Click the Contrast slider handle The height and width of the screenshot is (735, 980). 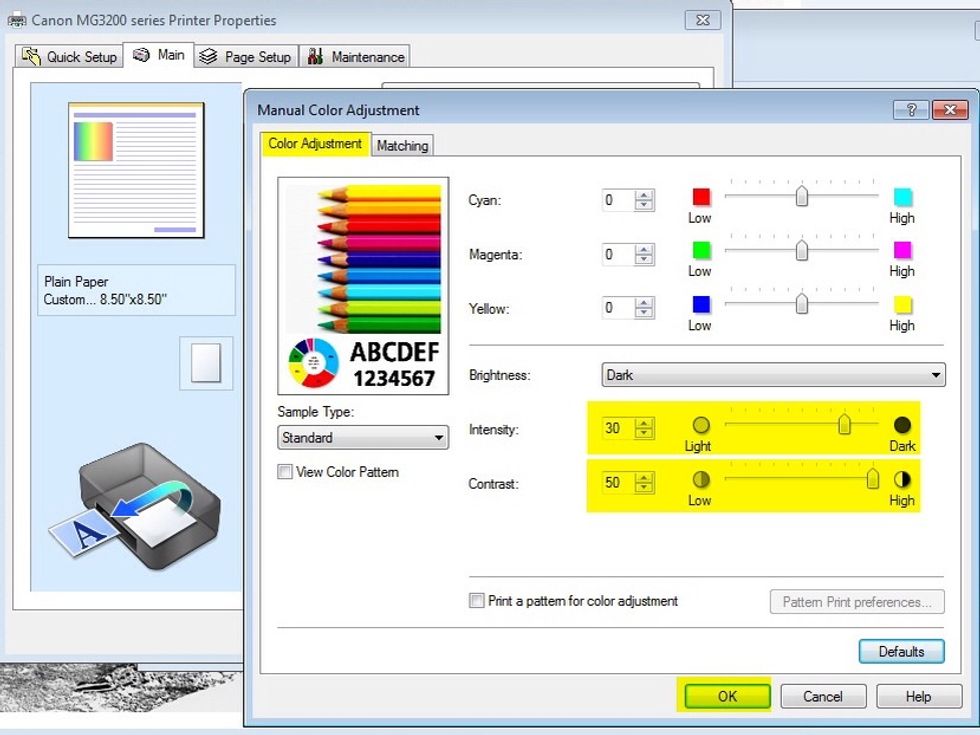tap(873, 480)
